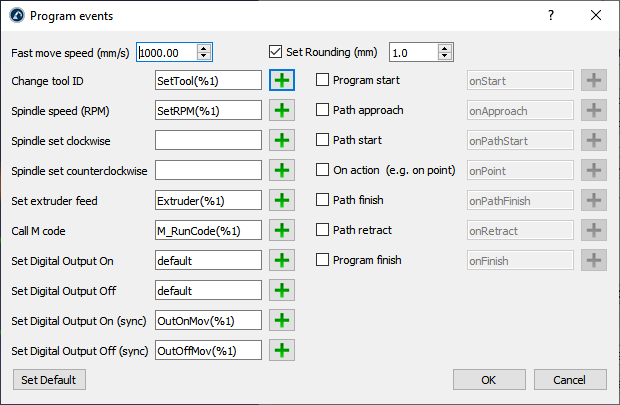Enable the Program start checkbox
620x405 pixels.
[323, 80]
